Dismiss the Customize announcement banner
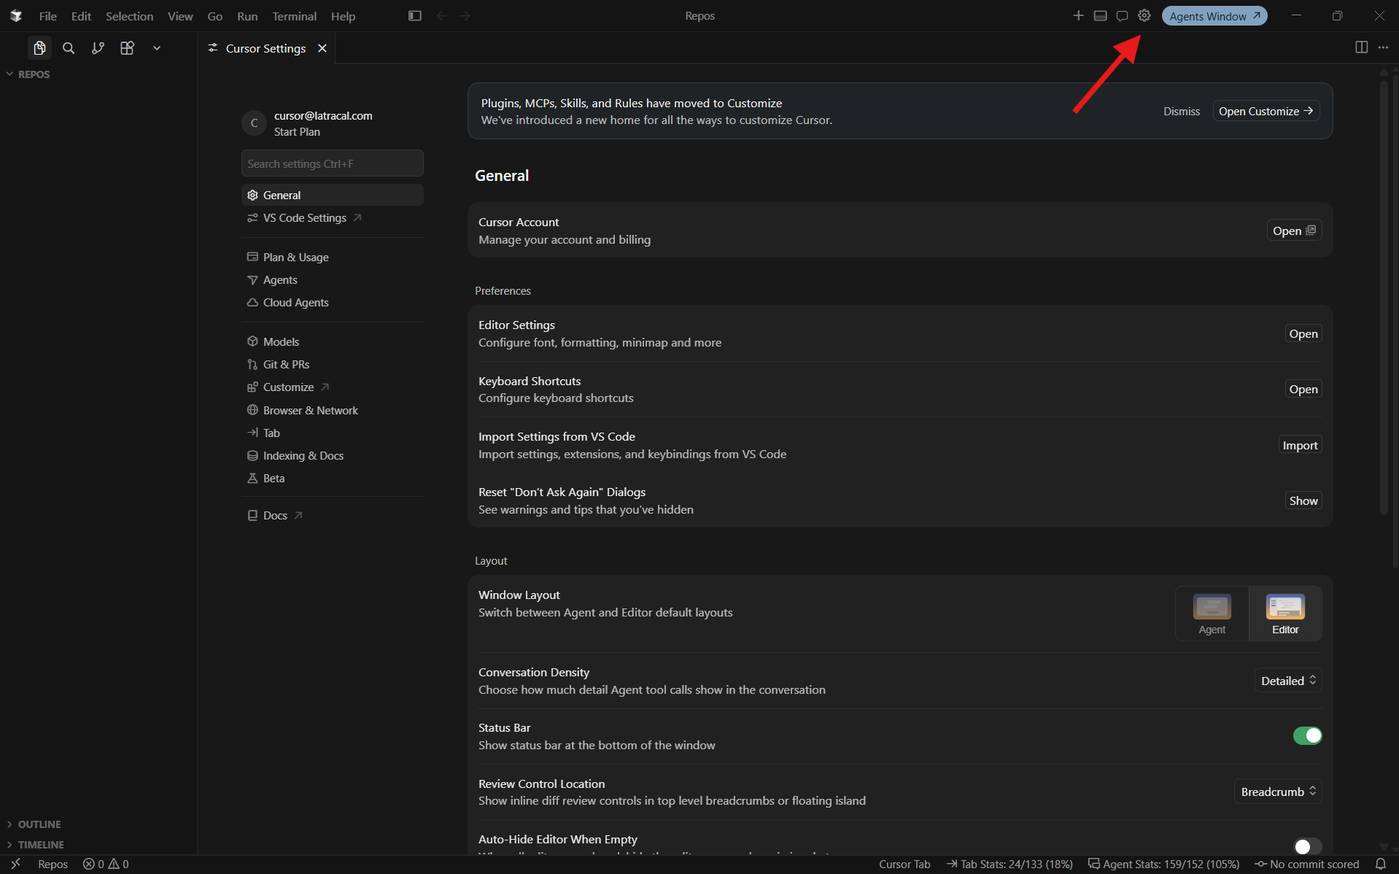This screenshot has width=1399, height=874. pyautogui.click(x=1181, y=111)
